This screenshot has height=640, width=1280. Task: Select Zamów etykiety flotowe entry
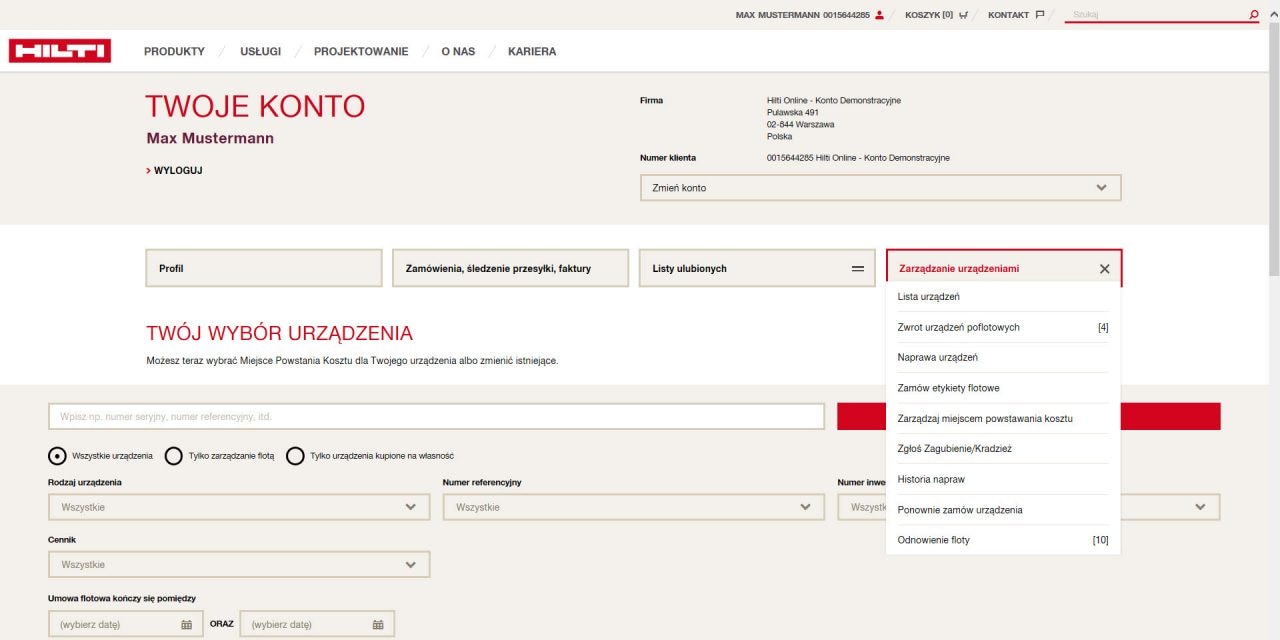[1003, 388]
